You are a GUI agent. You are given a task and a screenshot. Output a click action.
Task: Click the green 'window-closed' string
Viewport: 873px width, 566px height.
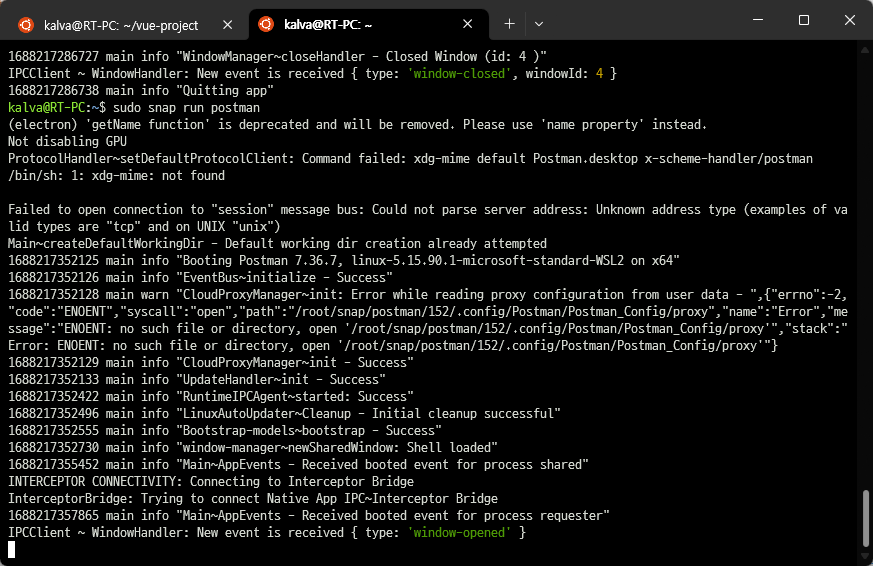point(459,73)
